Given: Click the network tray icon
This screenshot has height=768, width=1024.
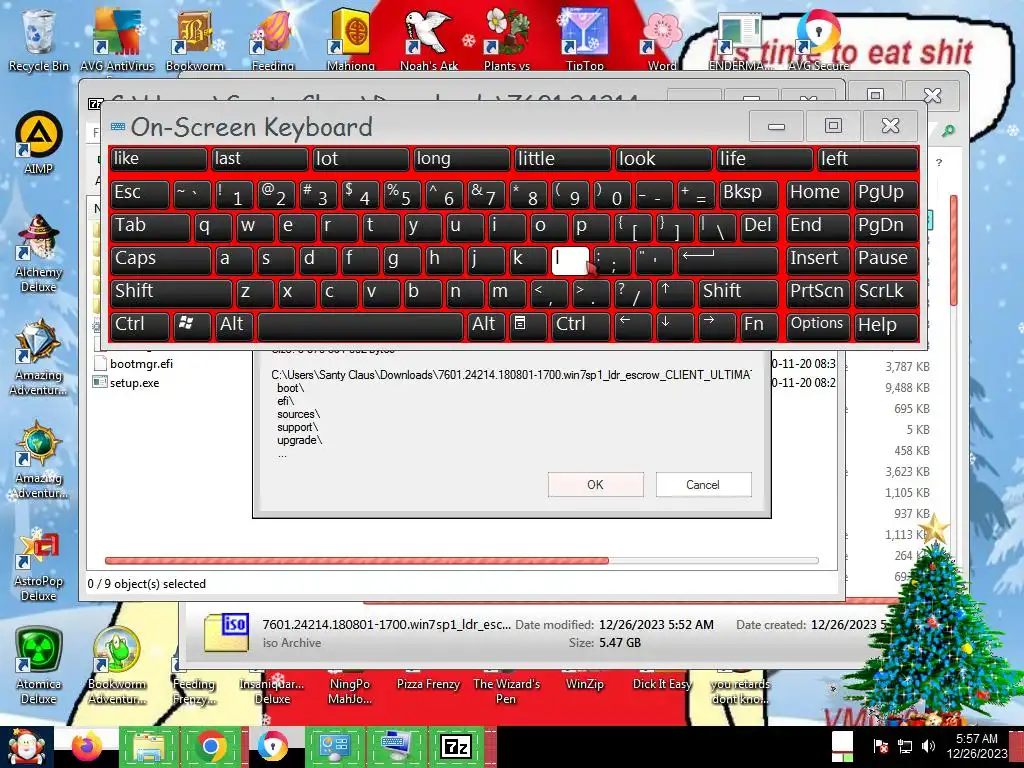Looking at the screenshot, I should [905, 746].
